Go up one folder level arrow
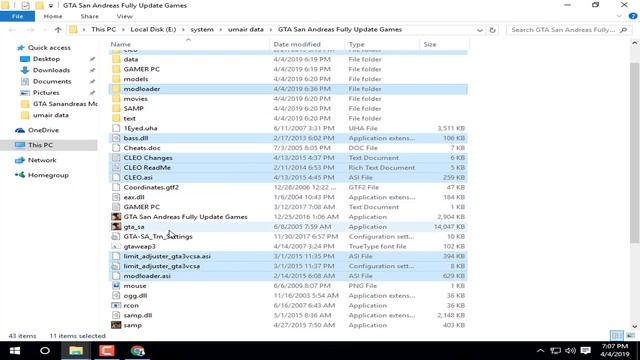This screenshot has height=360, width=640. [x=58, y=30]
